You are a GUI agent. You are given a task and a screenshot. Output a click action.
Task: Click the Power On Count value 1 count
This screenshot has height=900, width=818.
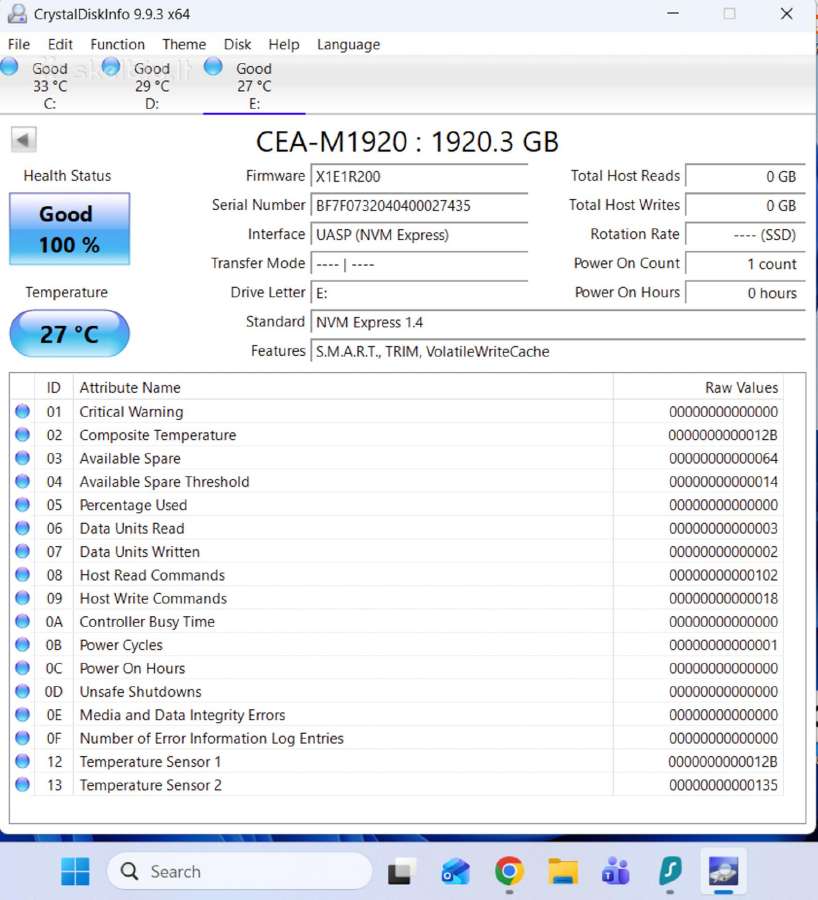746,264
